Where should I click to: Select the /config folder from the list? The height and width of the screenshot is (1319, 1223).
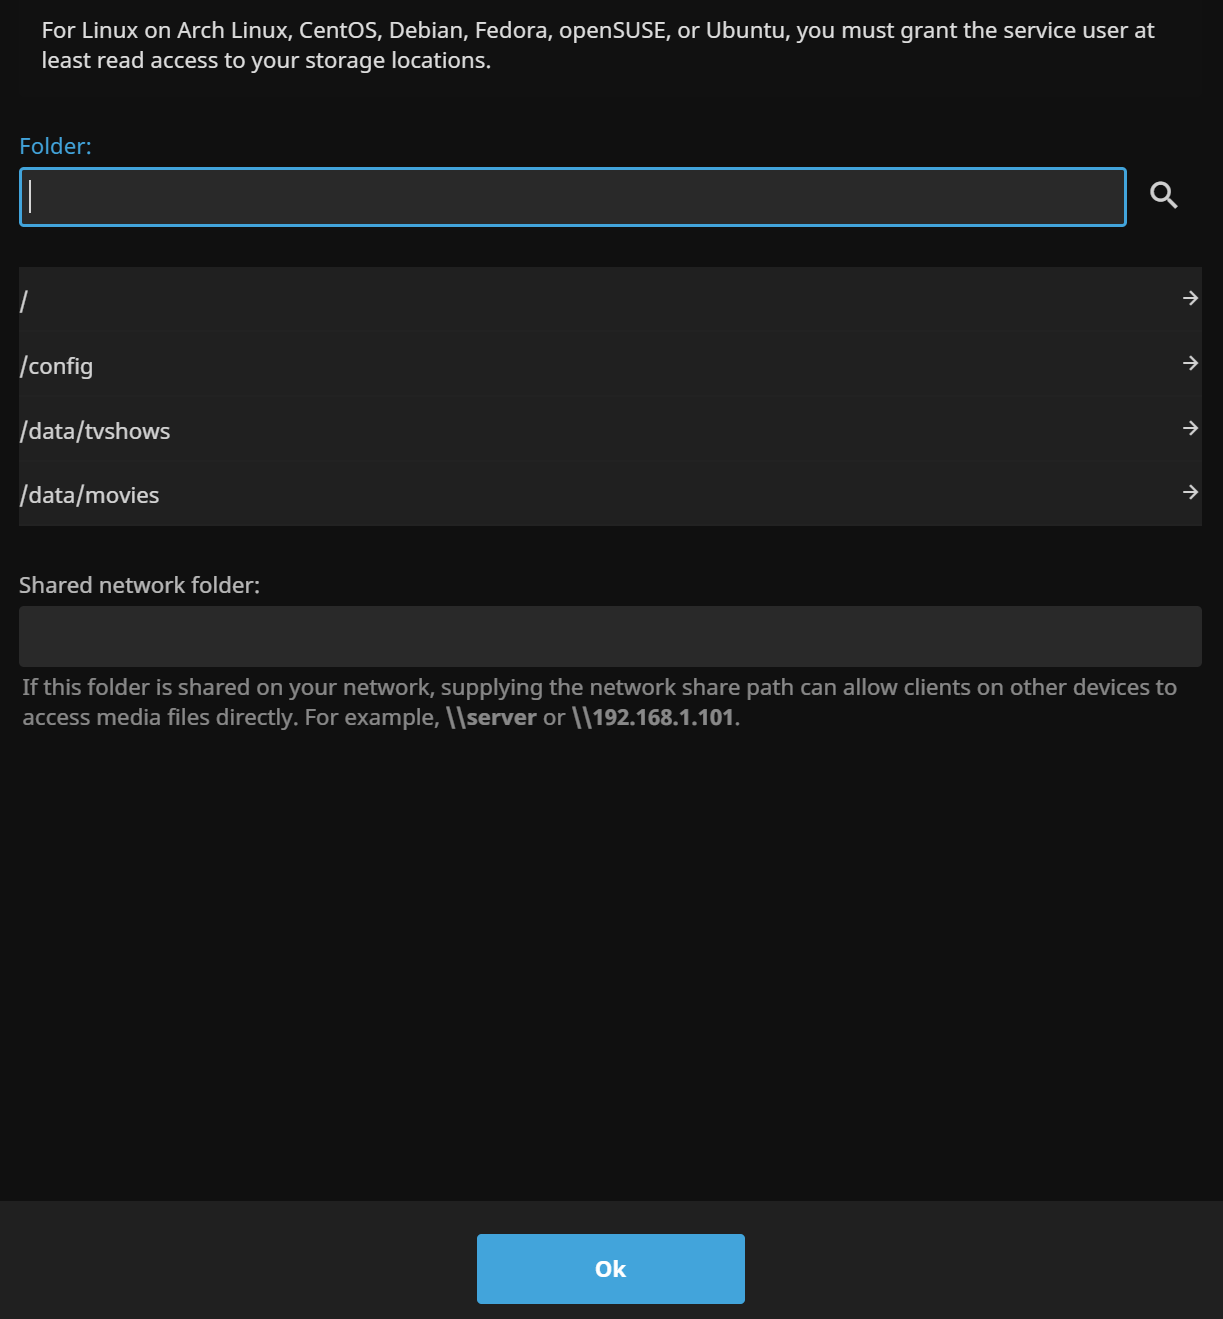pyautogui.click(x=400, y=365)
